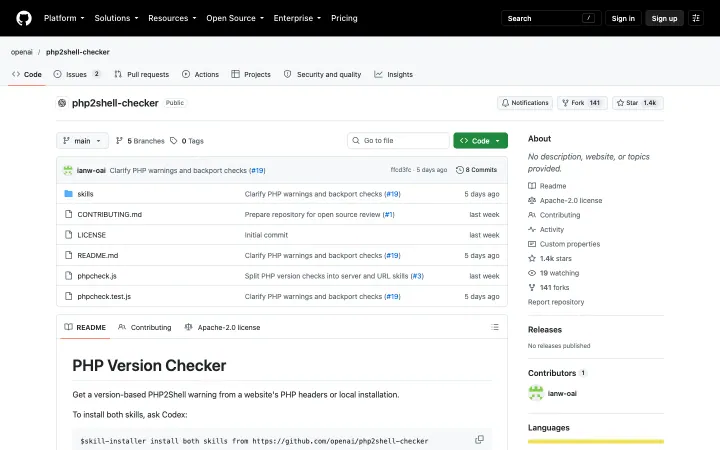The image size is (720, 450).
Task: Go to Pricing page
Action: coord(344,18)
